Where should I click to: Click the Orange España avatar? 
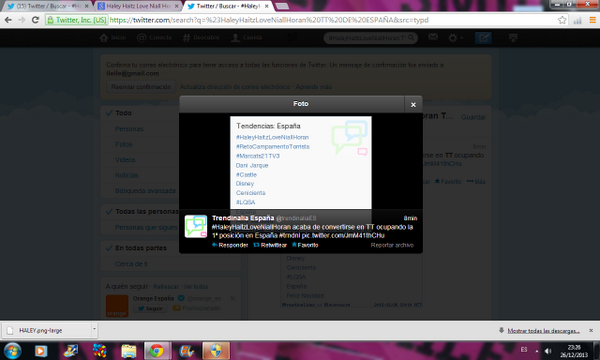coord(117,306)
